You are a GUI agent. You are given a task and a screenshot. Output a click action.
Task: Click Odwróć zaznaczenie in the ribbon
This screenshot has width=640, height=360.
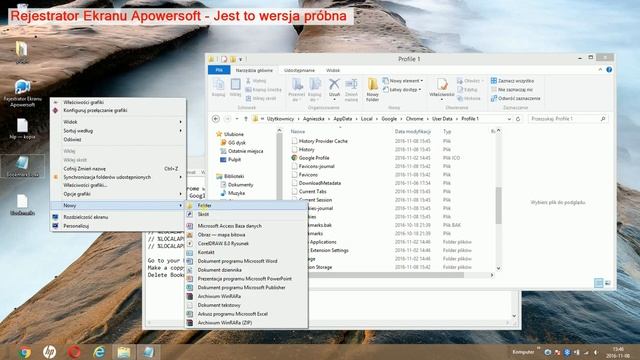(516, 98)
